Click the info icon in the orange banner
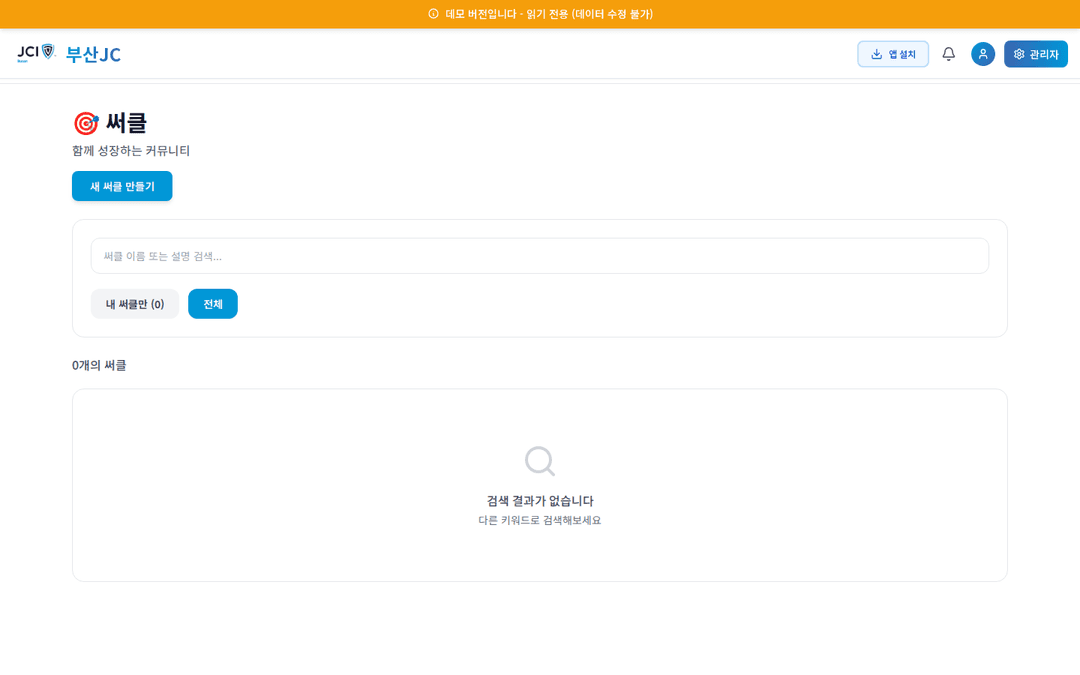 433,14
